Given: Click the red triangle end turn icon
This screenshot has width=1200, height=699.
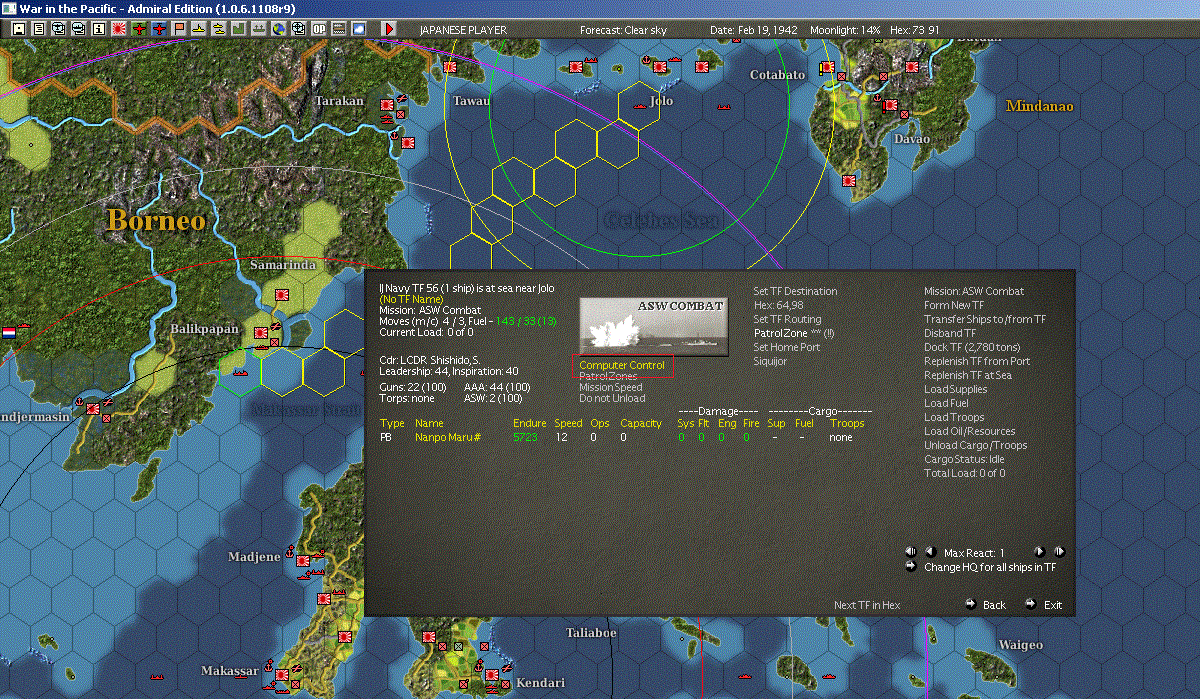Looking at the screenshot, I should pyautogui.click(x=389, y=29).
